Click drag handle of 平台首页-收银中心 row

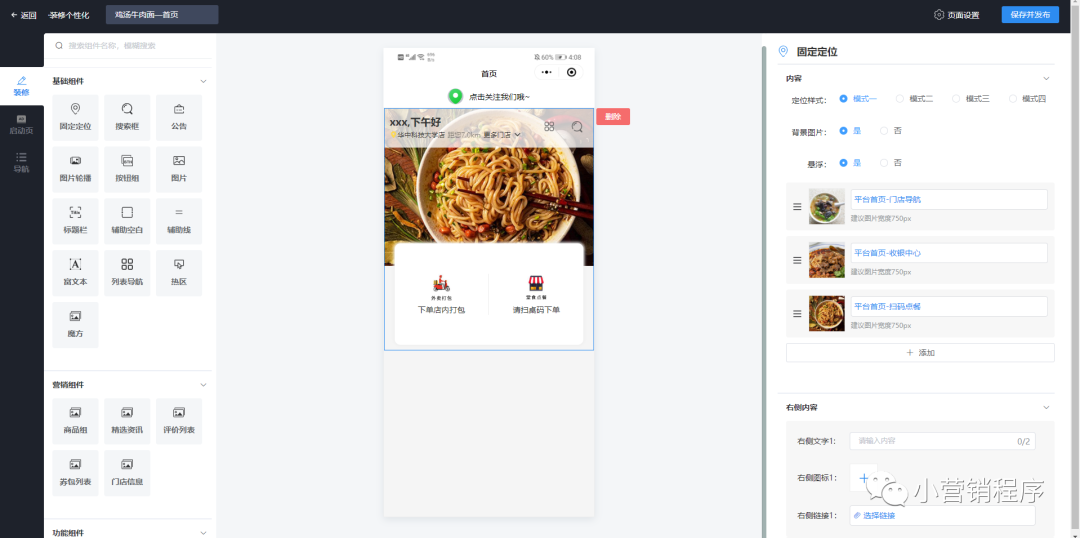click(x=797, y=260)
